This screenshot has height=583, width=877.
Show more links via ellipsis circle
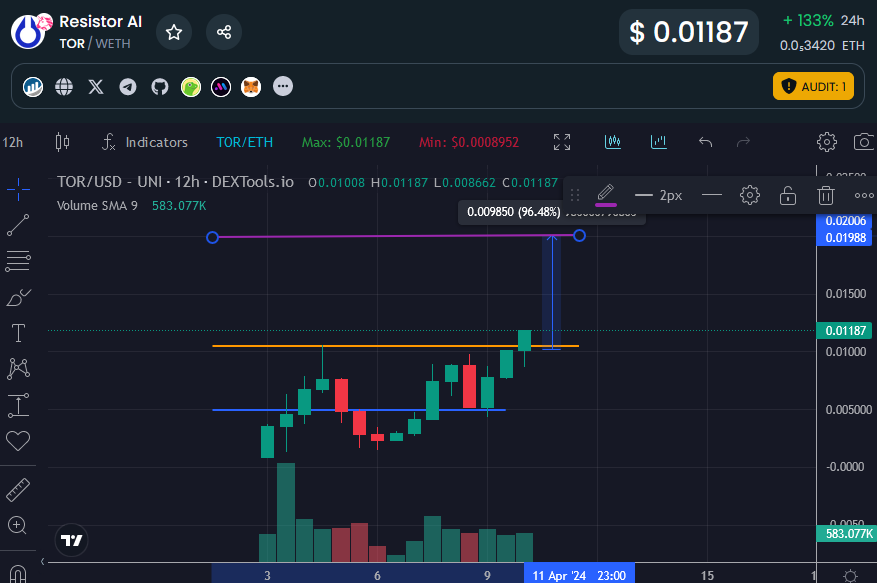click(283, 86)
